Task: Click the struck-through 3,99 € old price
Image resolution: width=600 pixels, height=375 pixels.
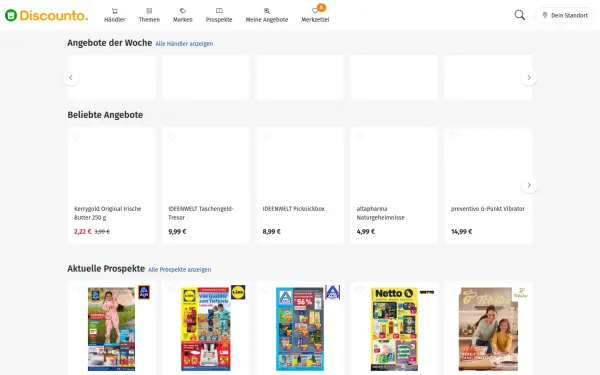Action: click(x=102, y=232)
